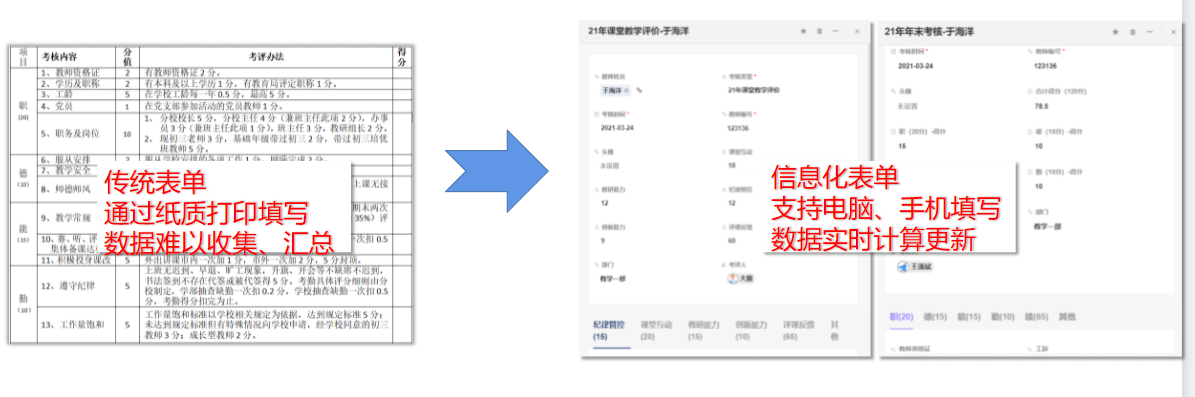Remove the 于海洋 tag via its x
The height and width of the screenshot is (397, 1195).
click(626, 90)
